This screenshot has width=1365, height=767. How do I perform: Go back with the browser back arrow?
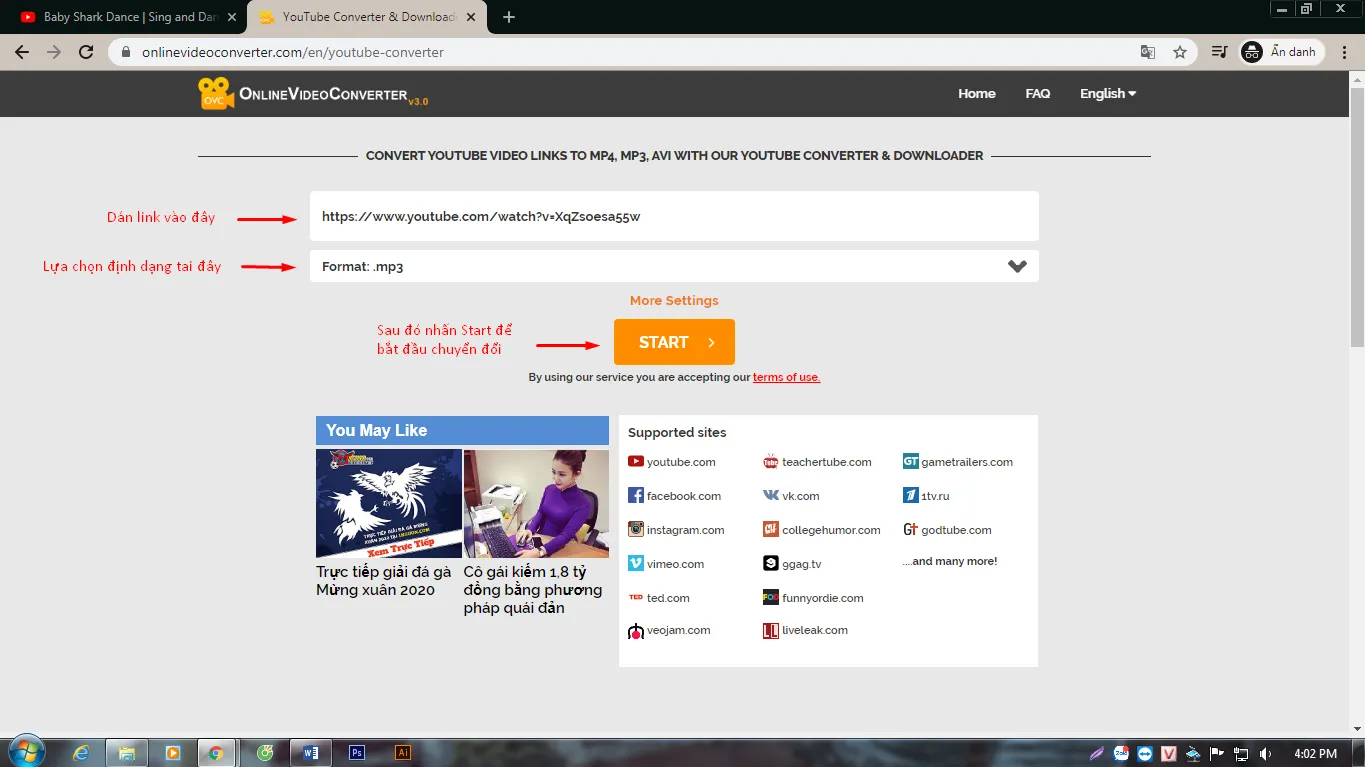pyautogui.click(x=22, y=52)
